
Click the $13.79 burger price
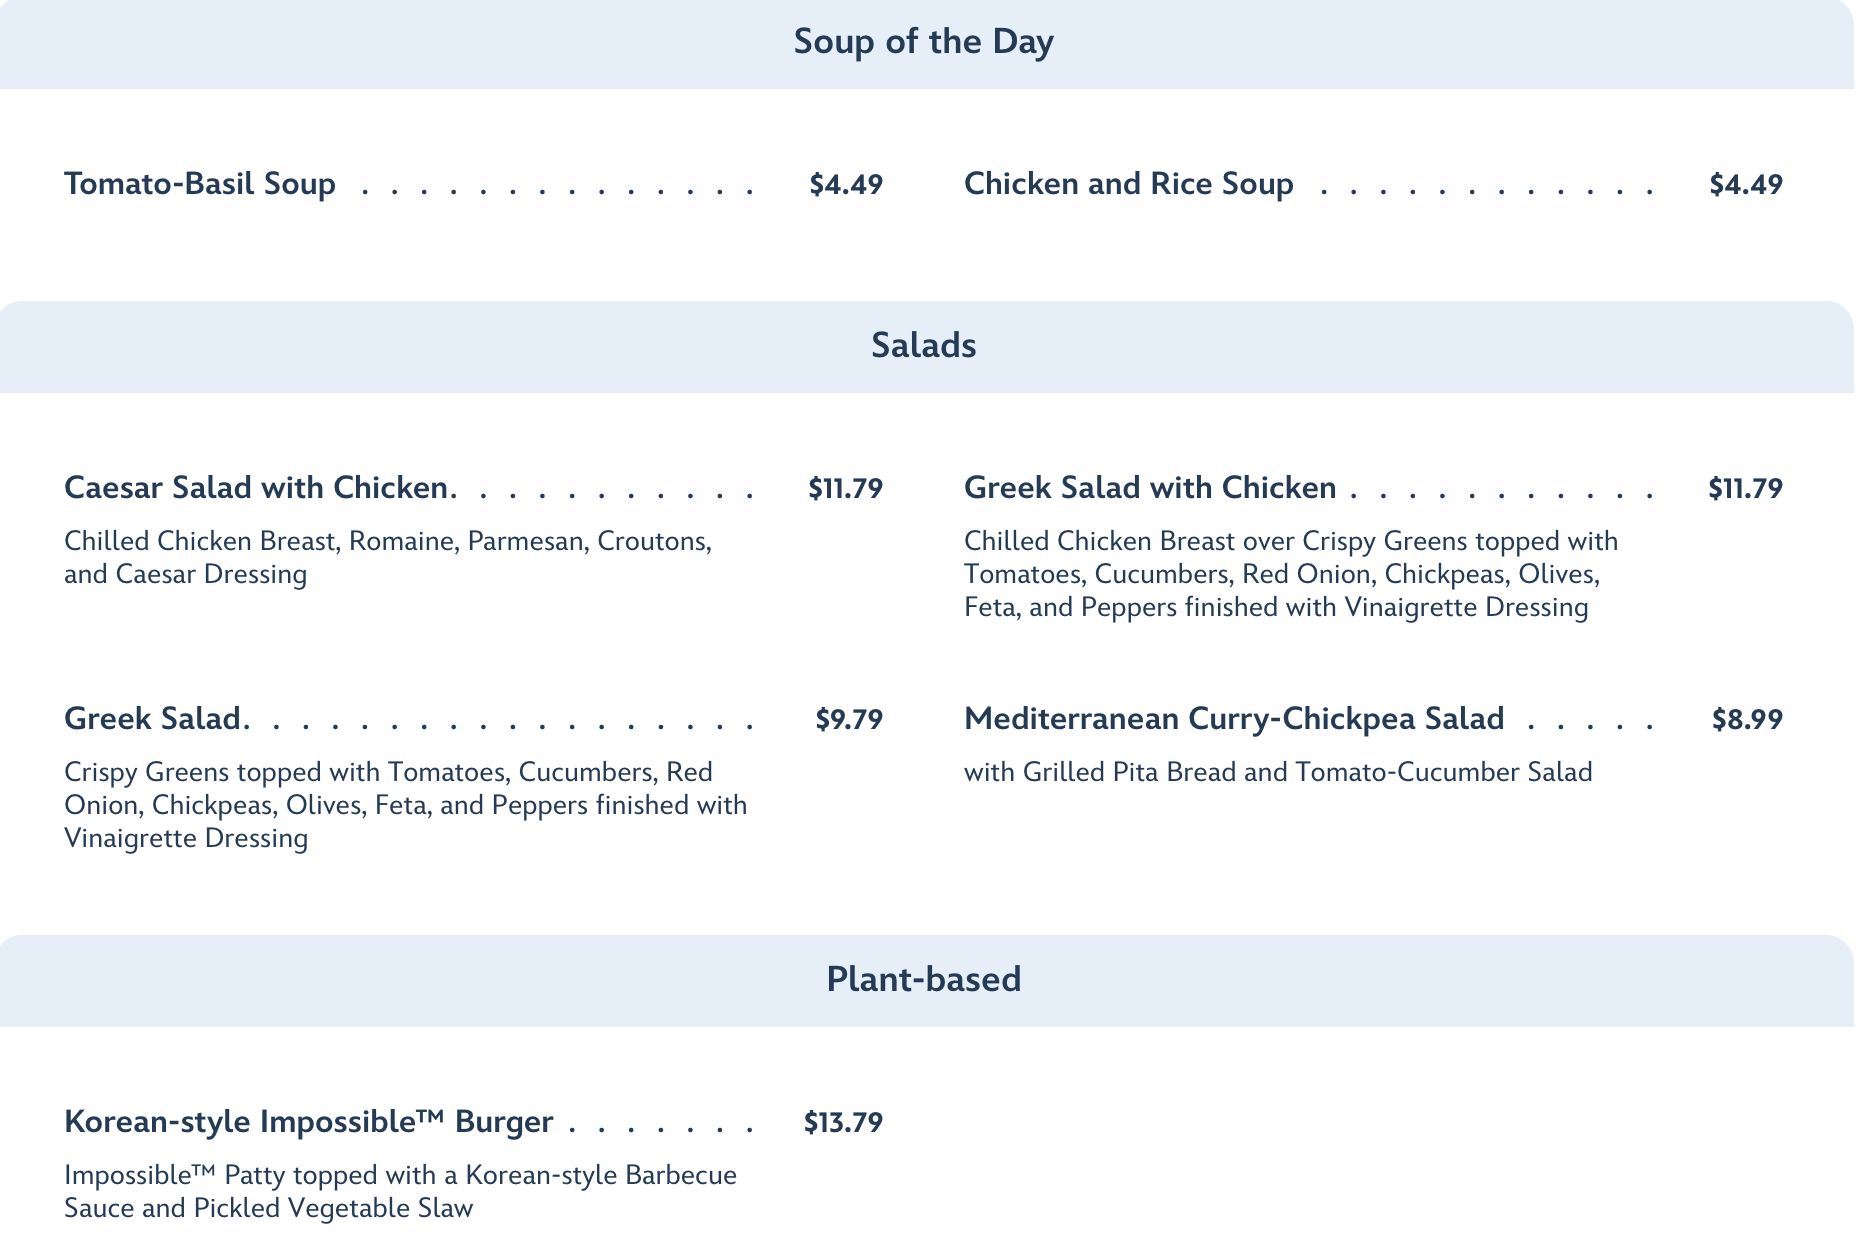click(x=843, y=1122)
